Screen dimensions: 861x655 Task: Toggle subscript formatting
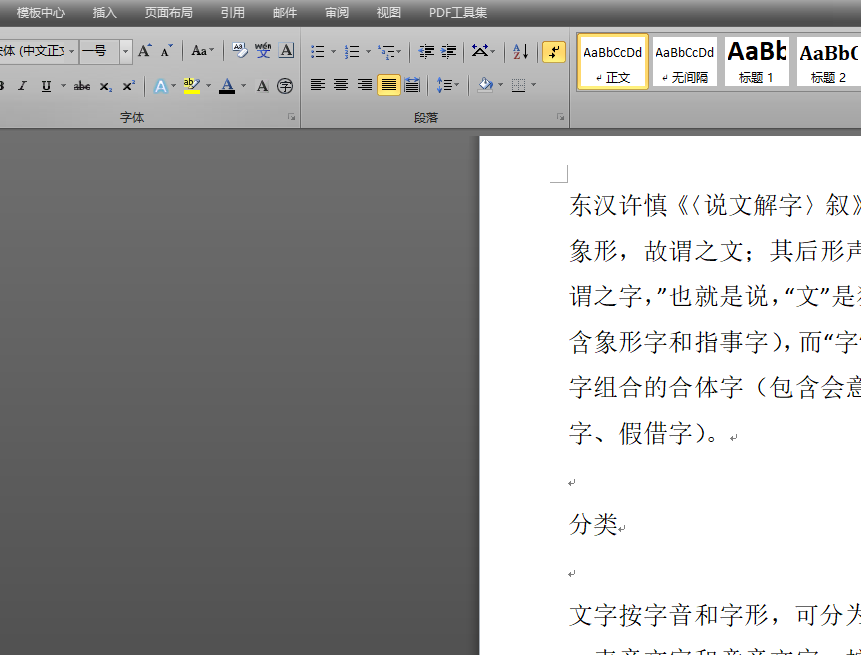pyautogui.click(x=105, y=86)
